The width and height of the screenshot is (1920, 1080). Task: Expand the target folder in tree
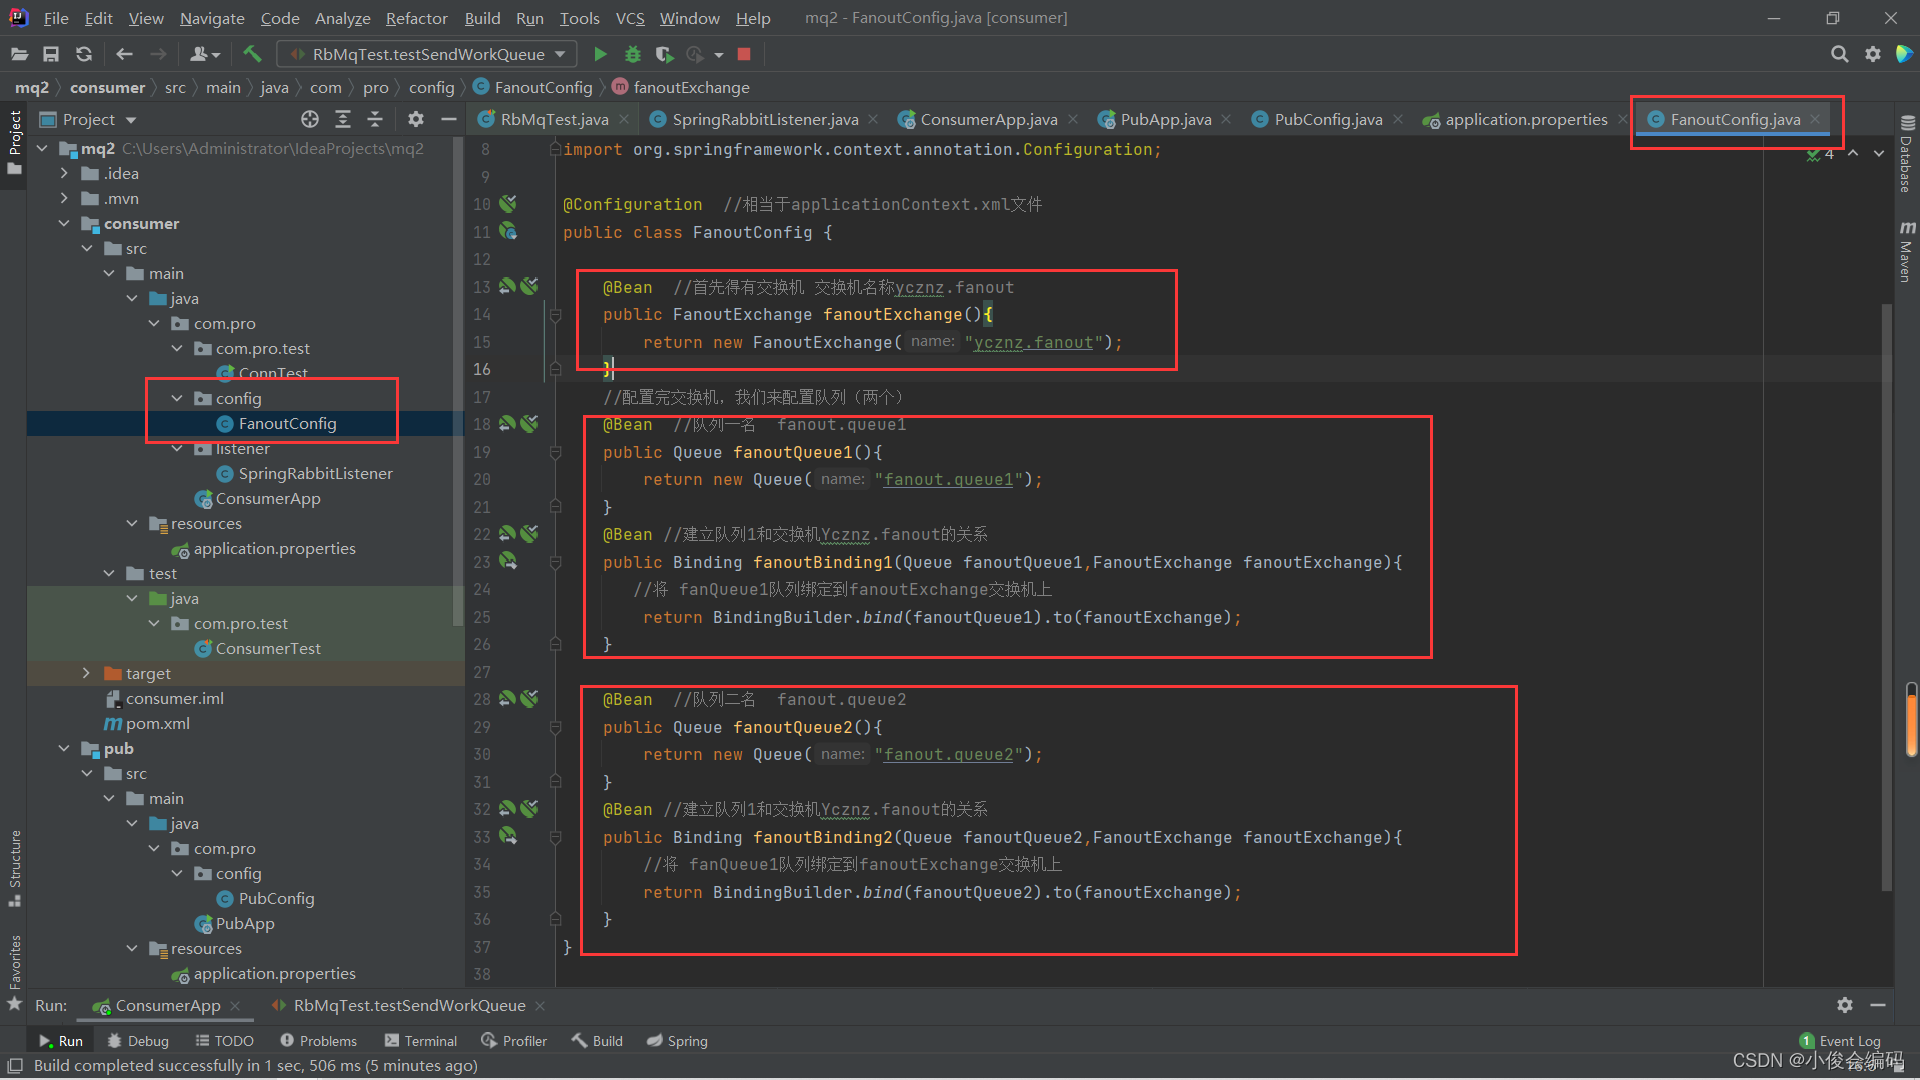point(86,673)
